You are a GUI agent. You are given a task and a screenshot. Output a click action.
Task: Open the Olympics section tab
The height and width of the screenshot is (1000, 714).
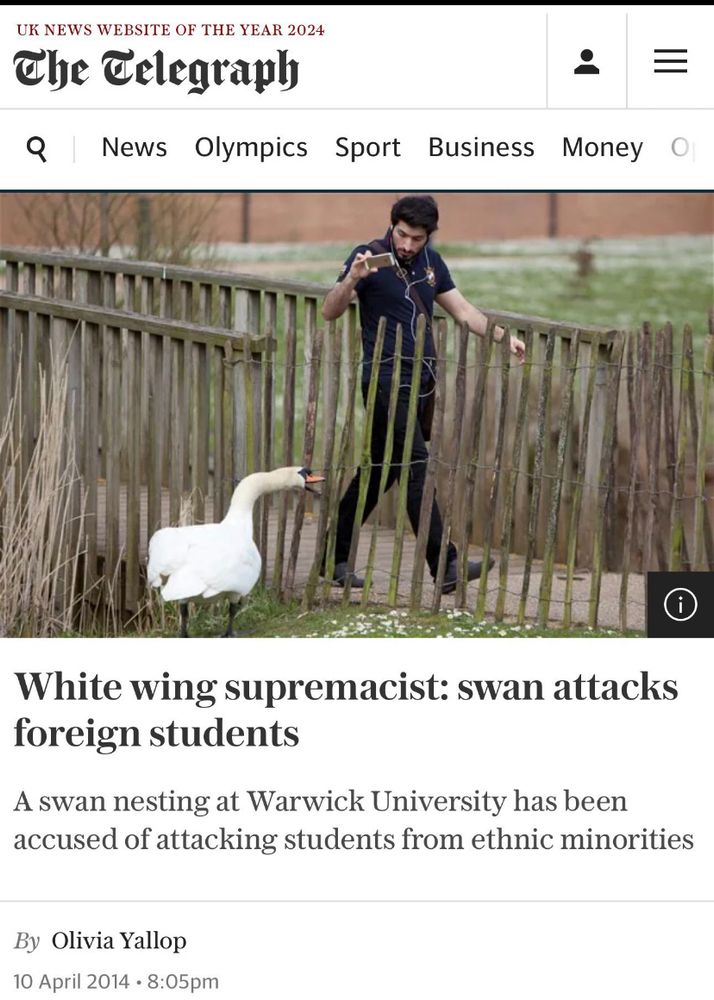pyautogui.click(x=251, y=147)
